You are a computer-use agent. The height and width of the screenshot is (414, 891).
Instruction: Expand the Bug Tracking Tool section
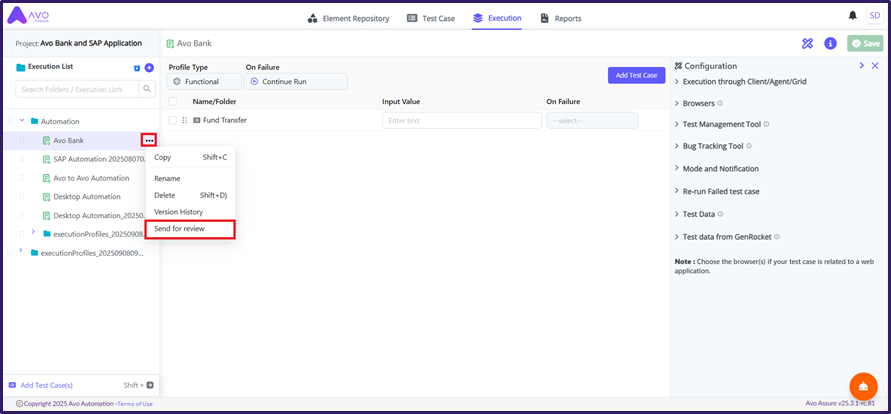(x=715, y=146)
